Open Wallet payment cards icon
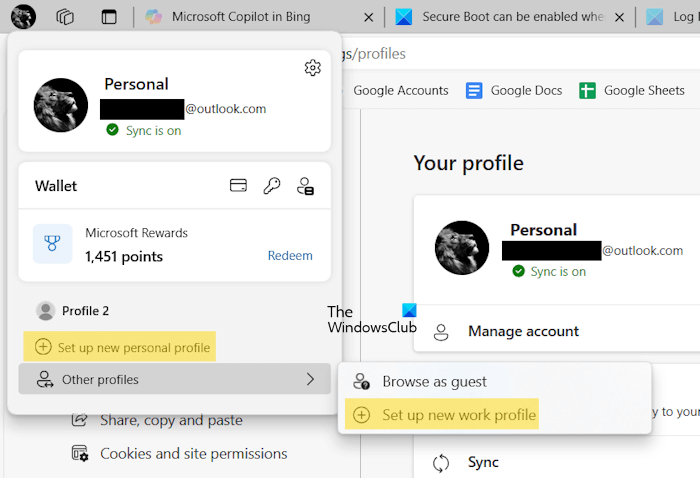 238,185
